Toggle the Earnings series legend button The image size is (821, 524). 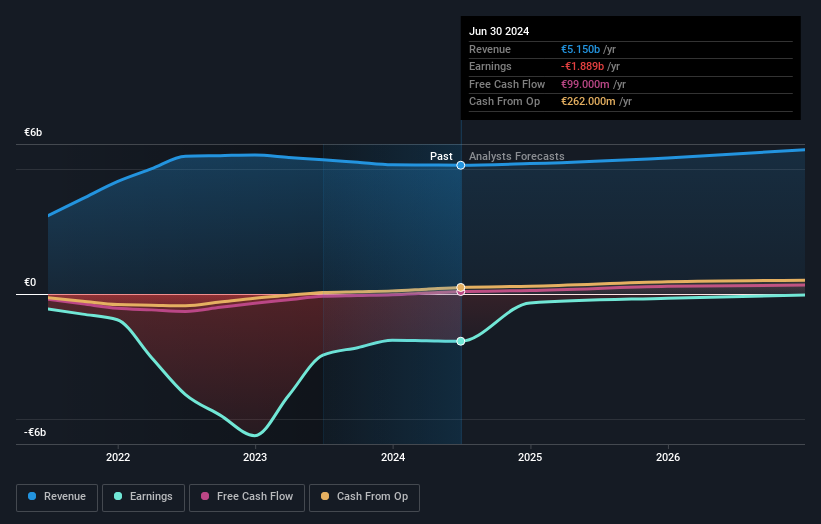(x=143, y=497)
